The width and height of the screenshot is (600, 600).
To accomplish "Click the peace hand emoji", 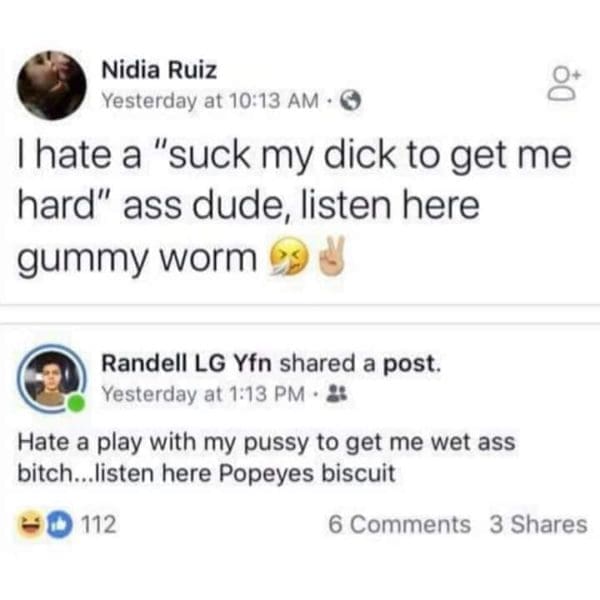I will click(x=331, y=256).
